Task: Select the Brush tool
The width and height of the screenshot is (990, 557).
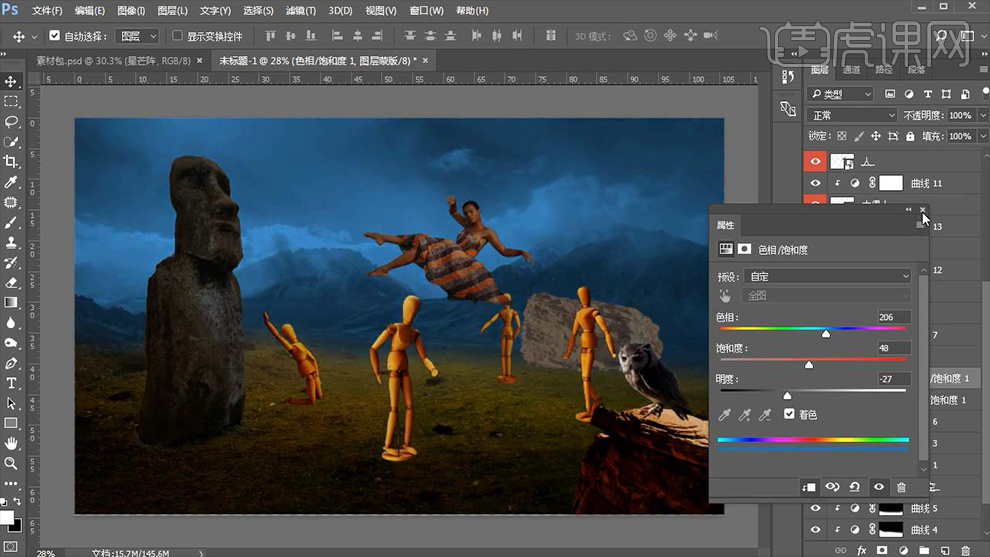Action: click(11, 222)
